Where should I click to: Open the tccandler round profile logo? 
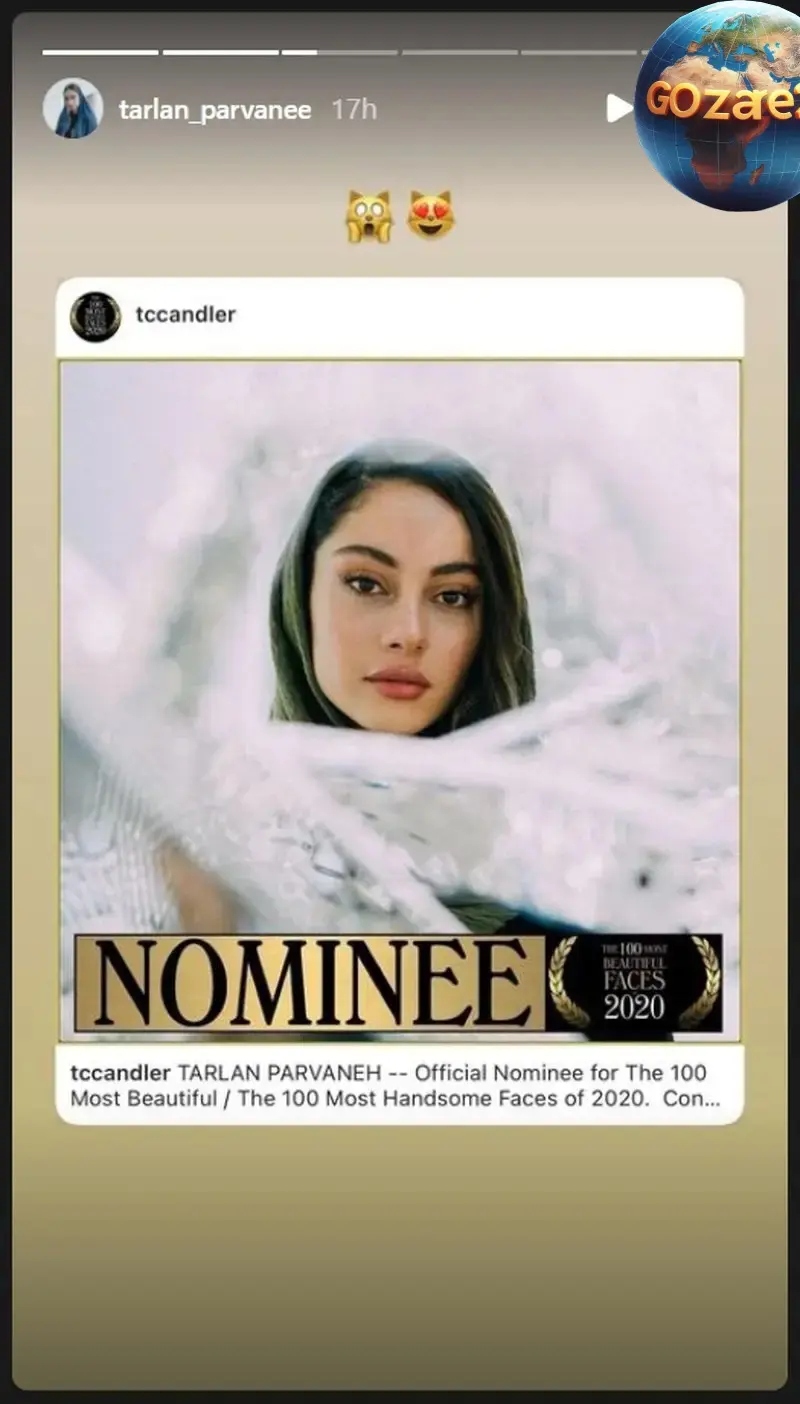96,316
